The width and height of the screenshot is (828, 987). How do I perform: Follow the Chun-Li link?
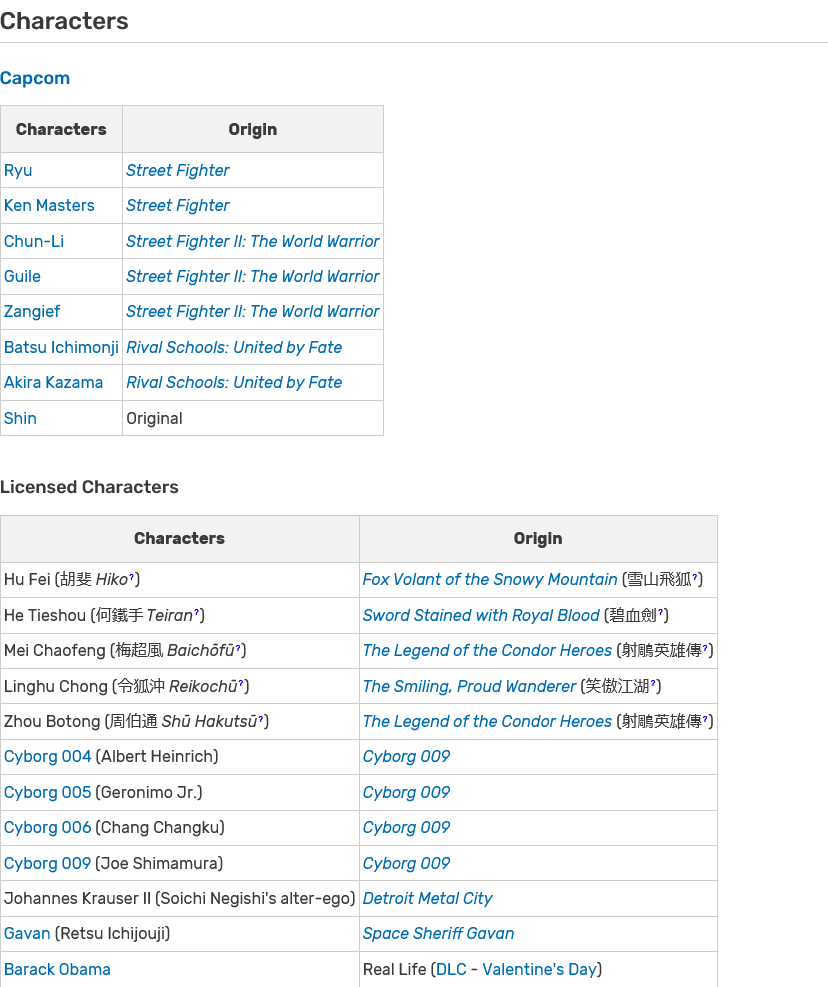click(34, 241)
